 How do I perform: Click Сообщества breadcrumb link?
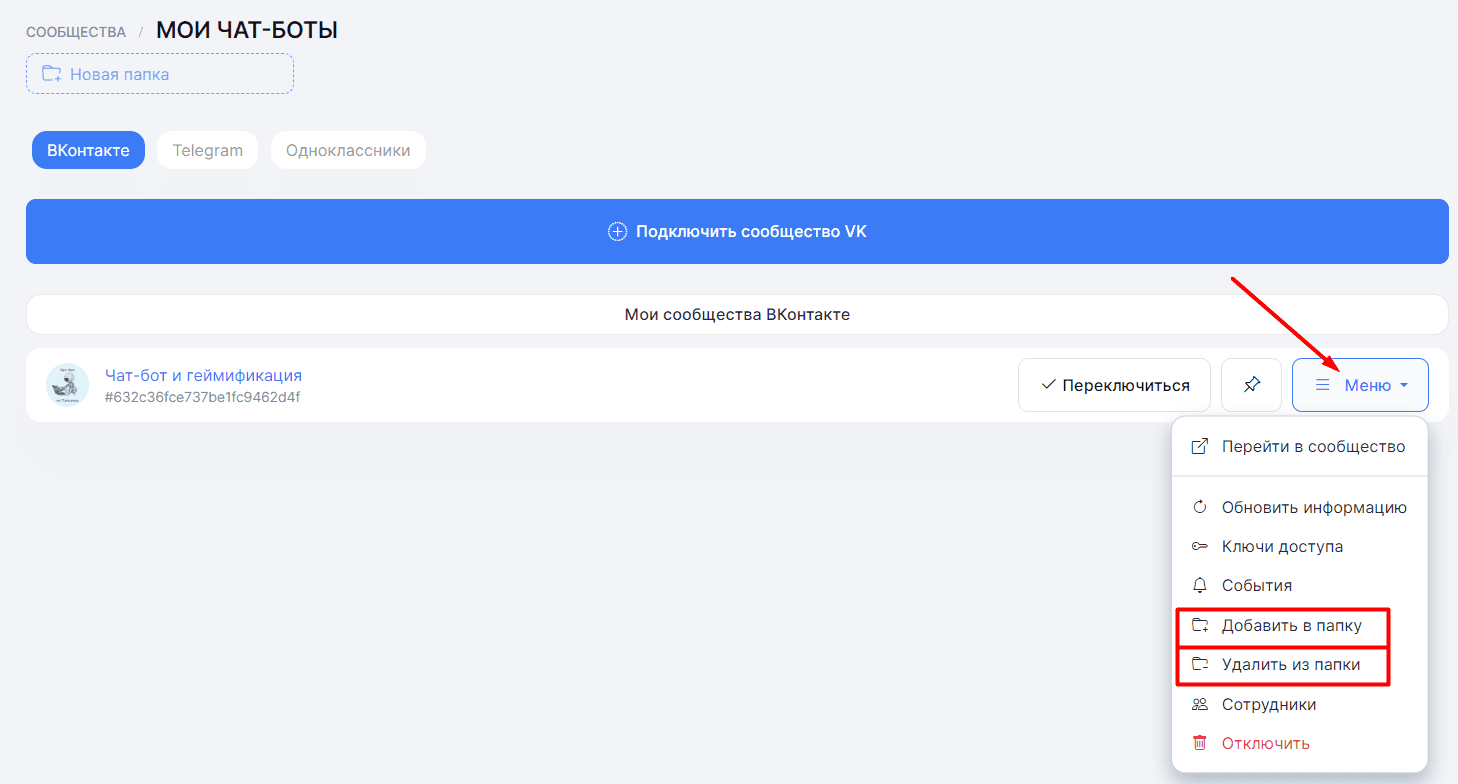pos(76,32)
